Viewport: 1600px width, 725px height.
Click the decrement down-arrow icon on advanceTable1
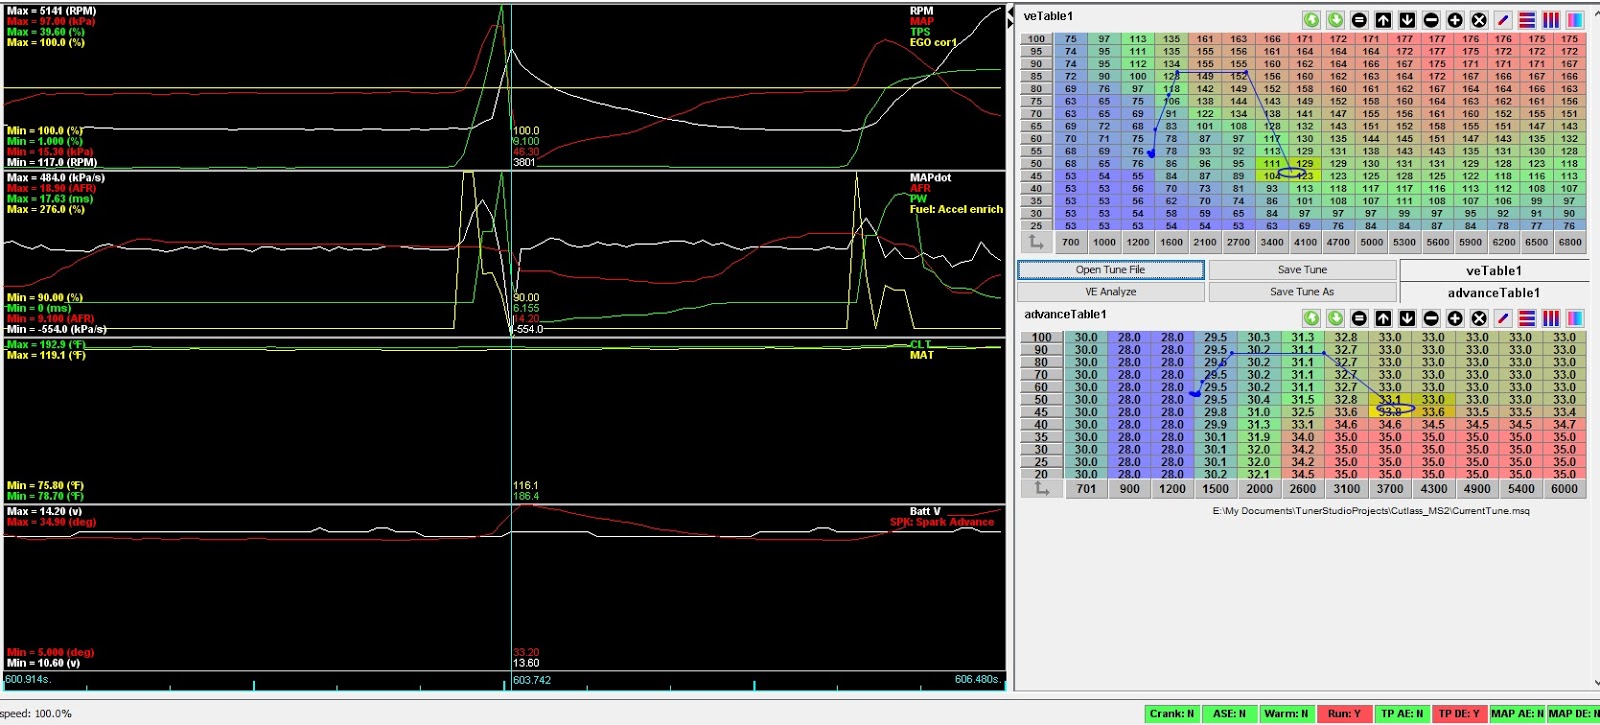[x=1407, y=318]
